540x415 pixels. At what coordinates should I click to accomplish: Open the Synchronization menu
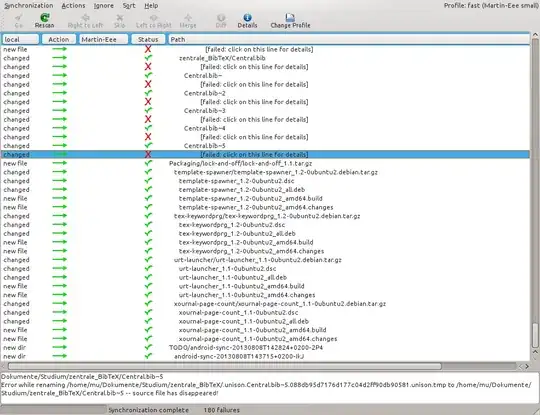29,6
